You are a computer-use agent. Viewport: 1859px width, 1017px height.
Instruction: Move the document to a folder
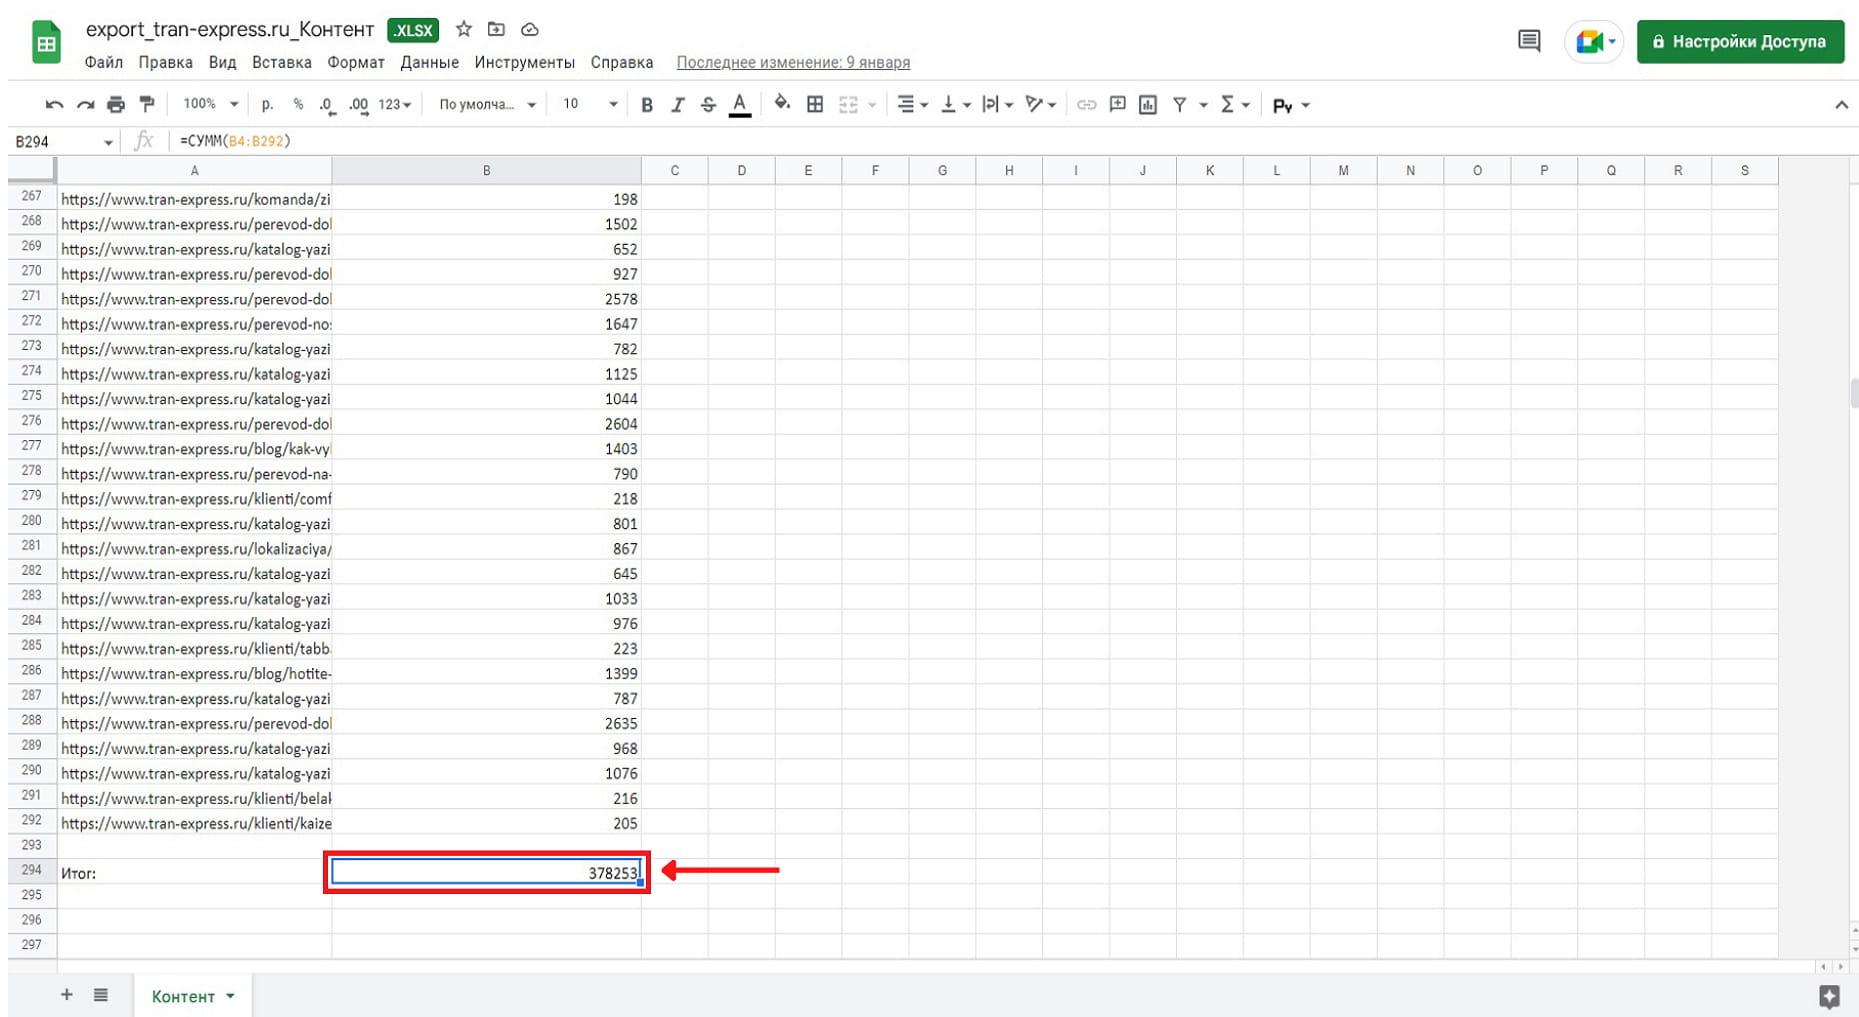pyautogui.click(x=496, y=29)
